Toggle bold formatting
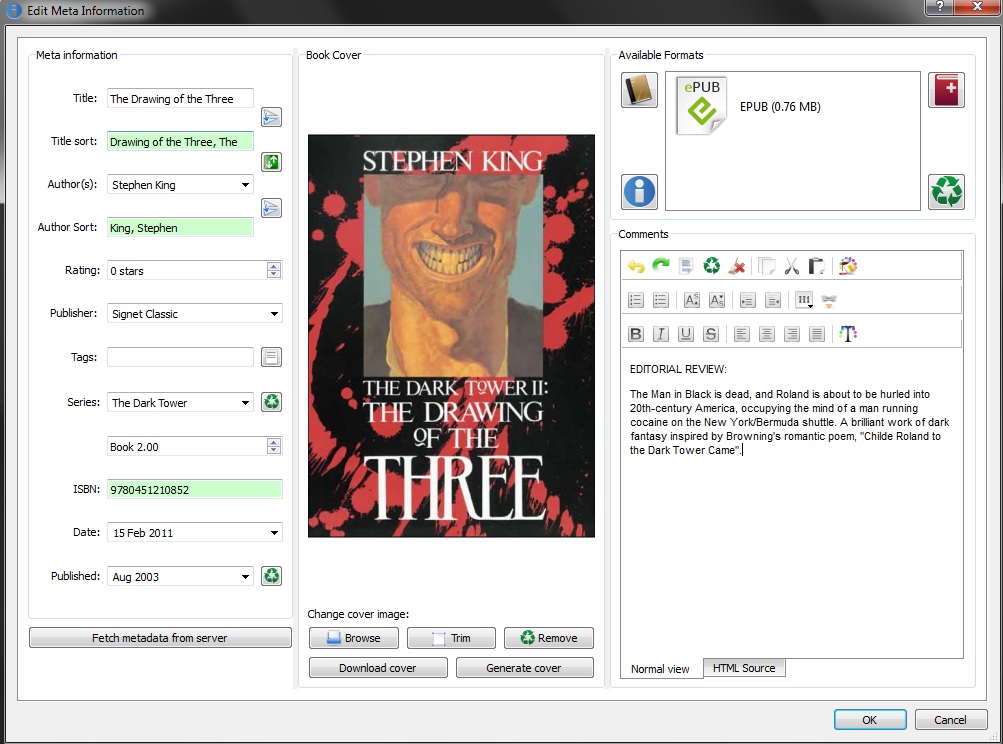1003x744 pixels. [636, 333]
